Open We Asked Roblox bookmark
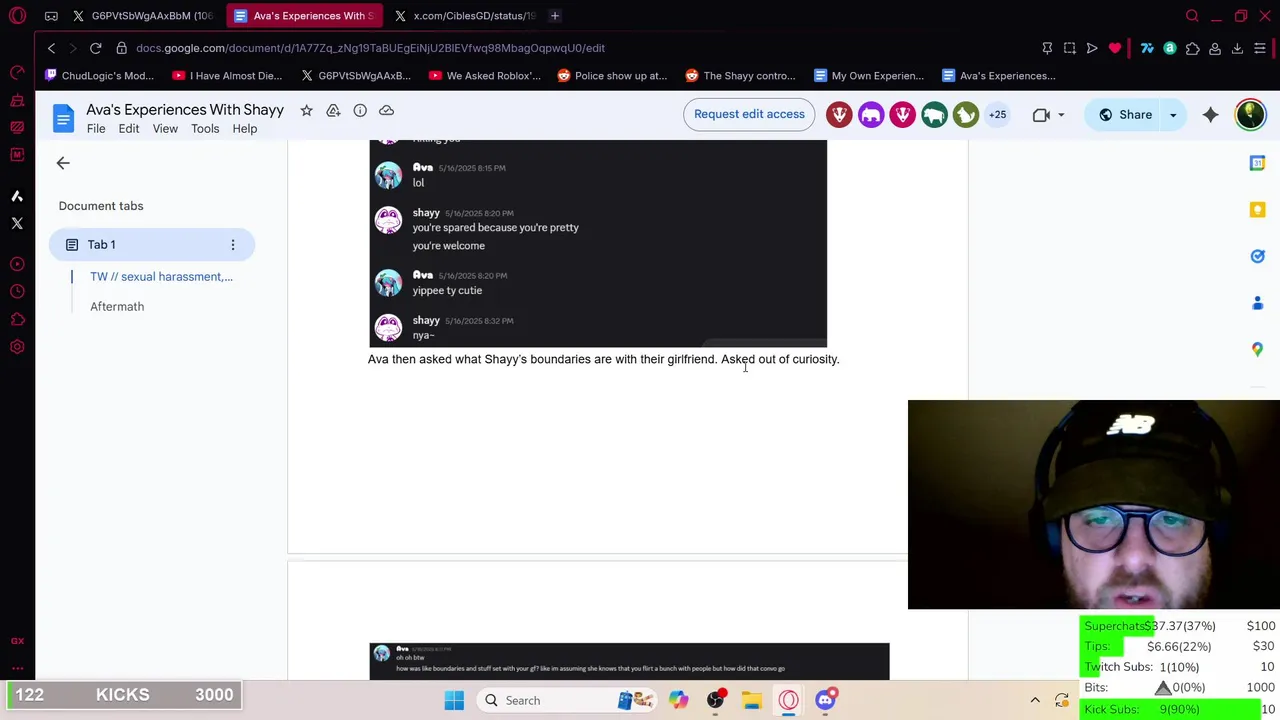 [484, 76]
